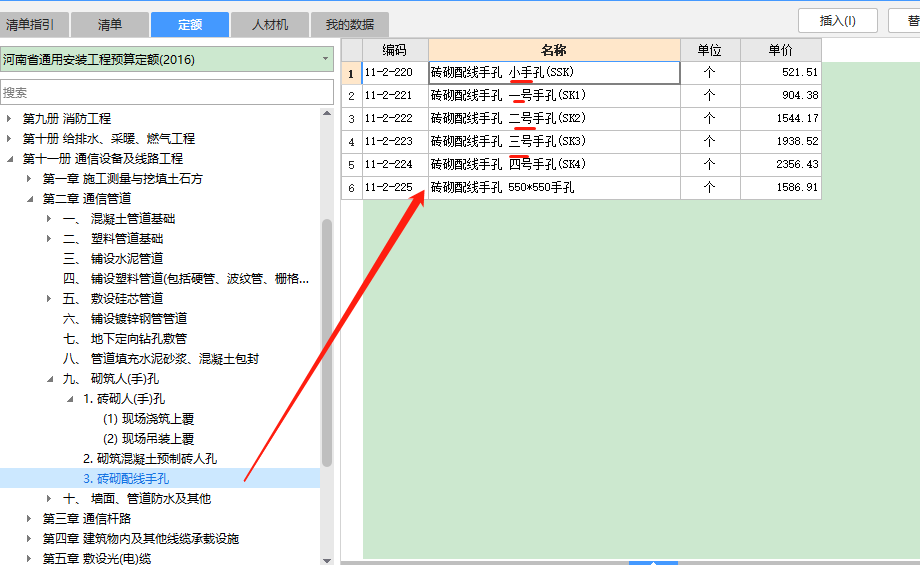Click name cell 二号手孔(SK2)
The height and width of the screenshot is (565, 920).
pyautogui.click(x=554, y=119)
